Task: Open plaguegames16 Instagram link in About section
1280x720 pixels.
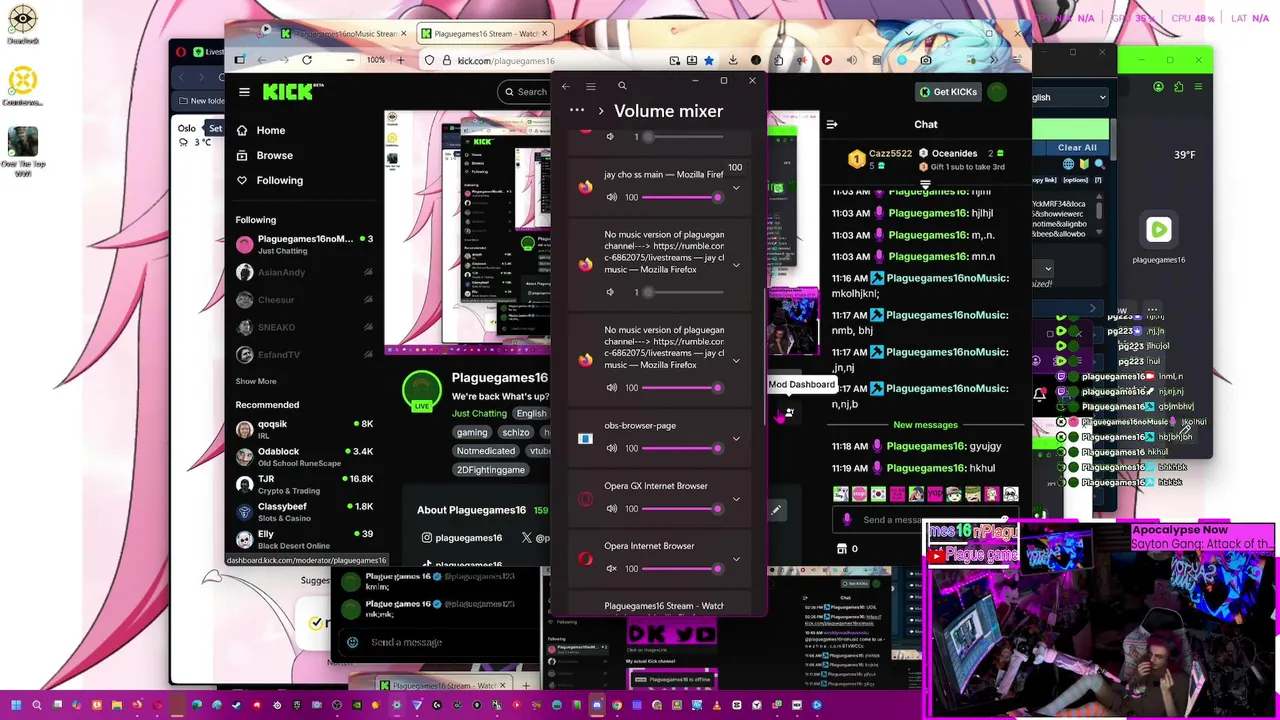Action: (x=462, y=538)
